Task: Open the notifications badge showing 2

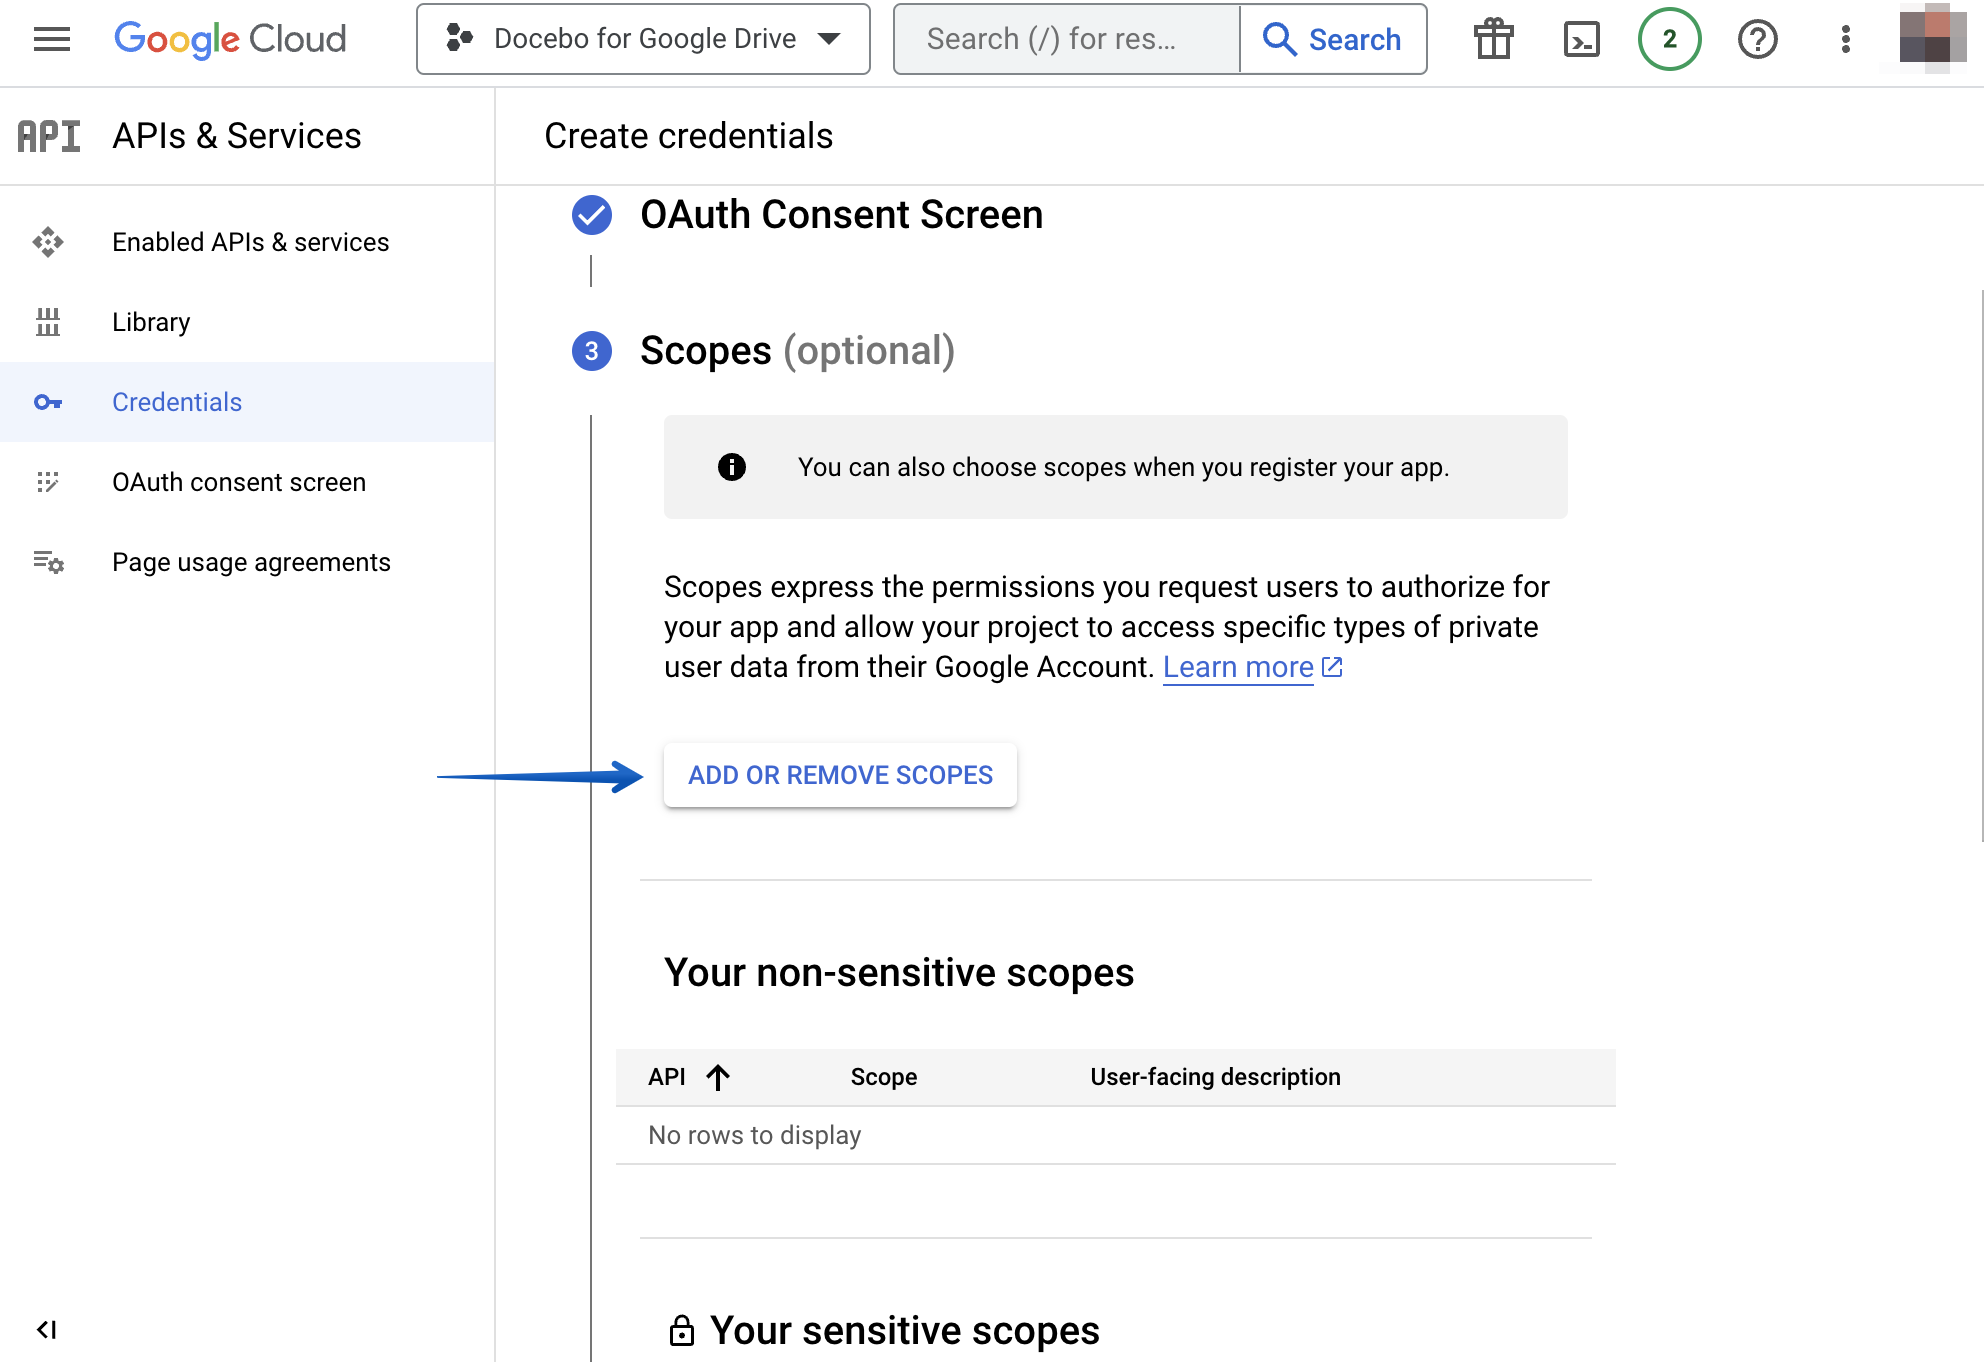Action: pyautogui.click(x=1669, y=39)
